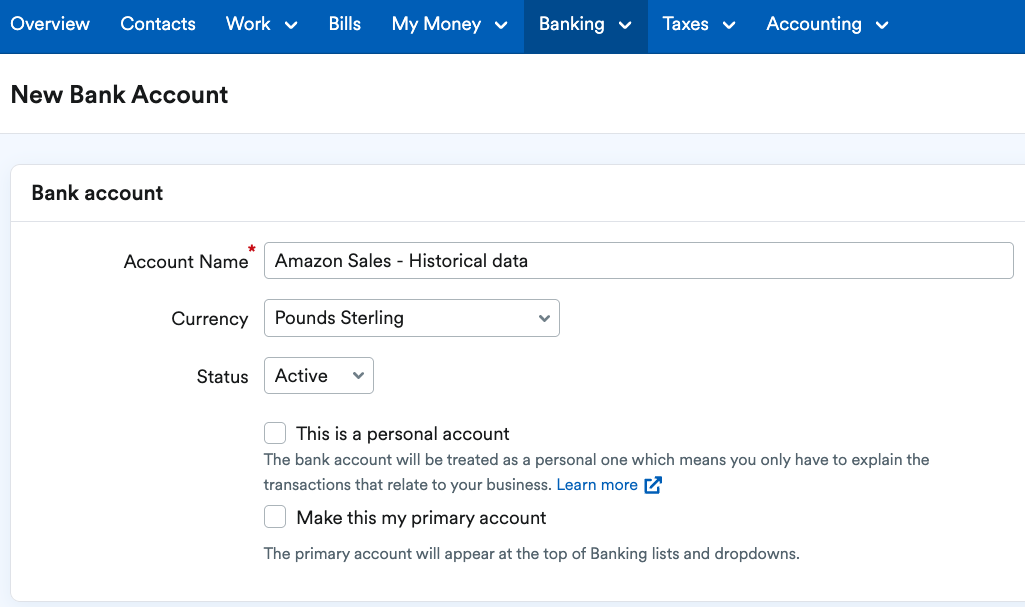Viewport: 1025px width, 607px height.
Task: Expand the Work menu chevron
Action: [292, 25]
